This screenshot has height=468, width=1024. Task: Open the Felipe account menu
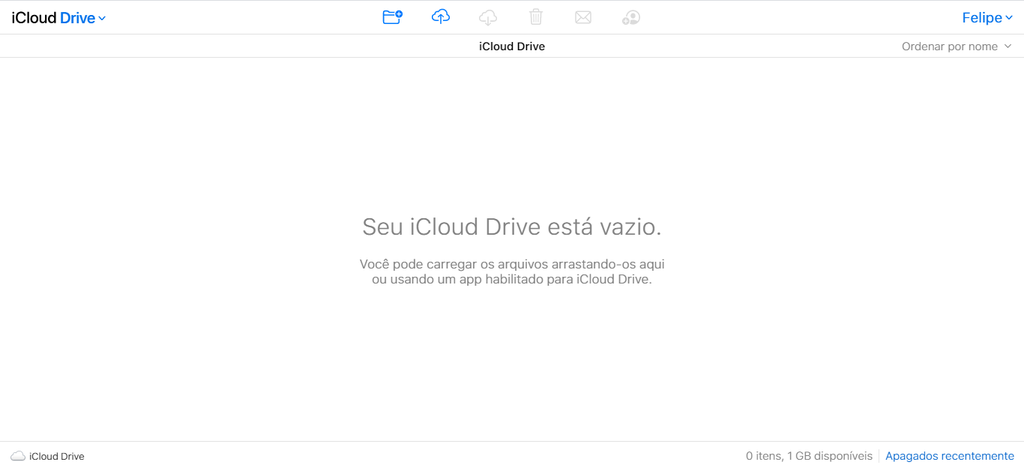coord(987,18)
